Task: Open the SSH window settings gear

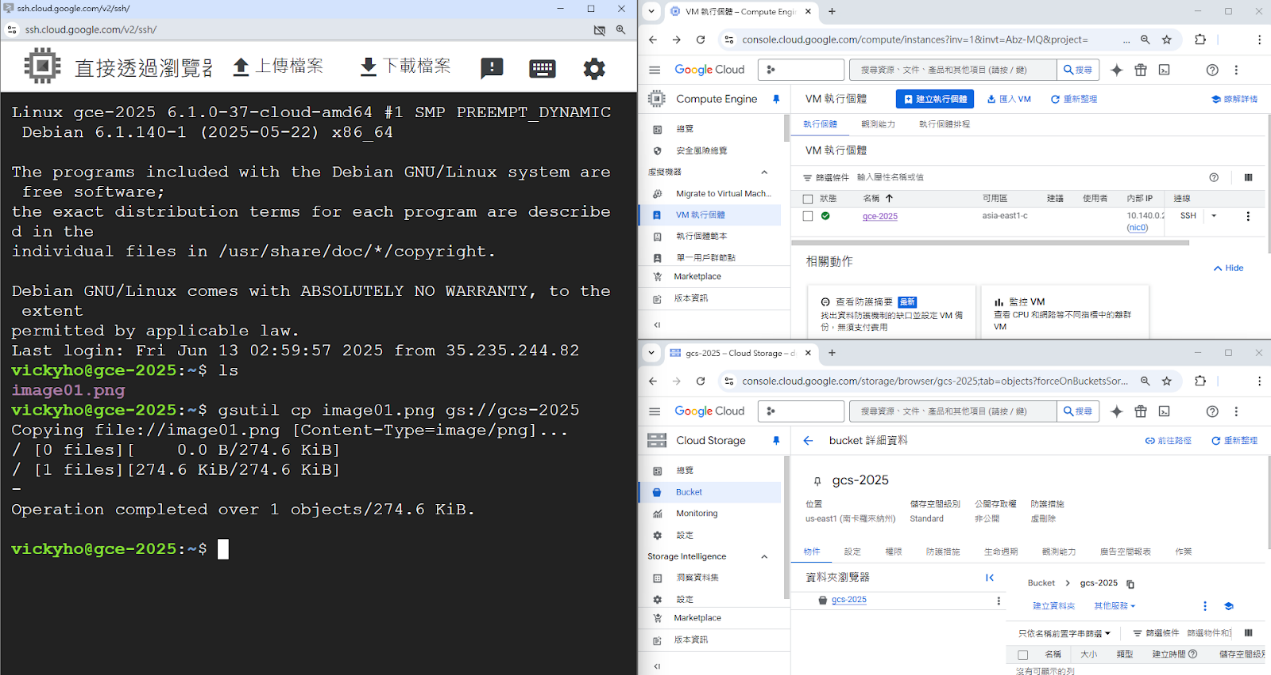Action: point(594,69)
